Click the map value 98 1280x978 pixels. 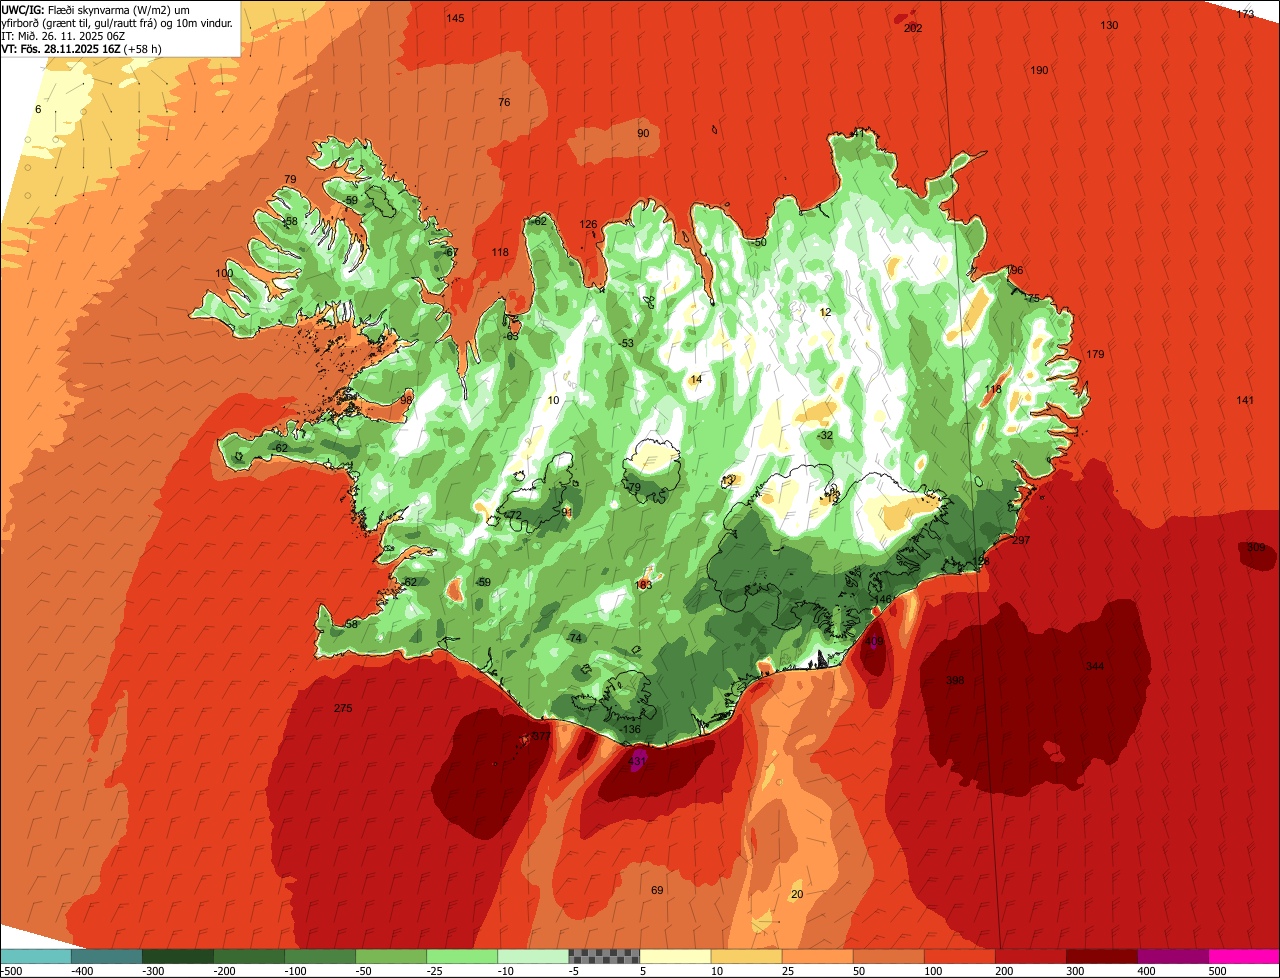click(x=406, y=399)
